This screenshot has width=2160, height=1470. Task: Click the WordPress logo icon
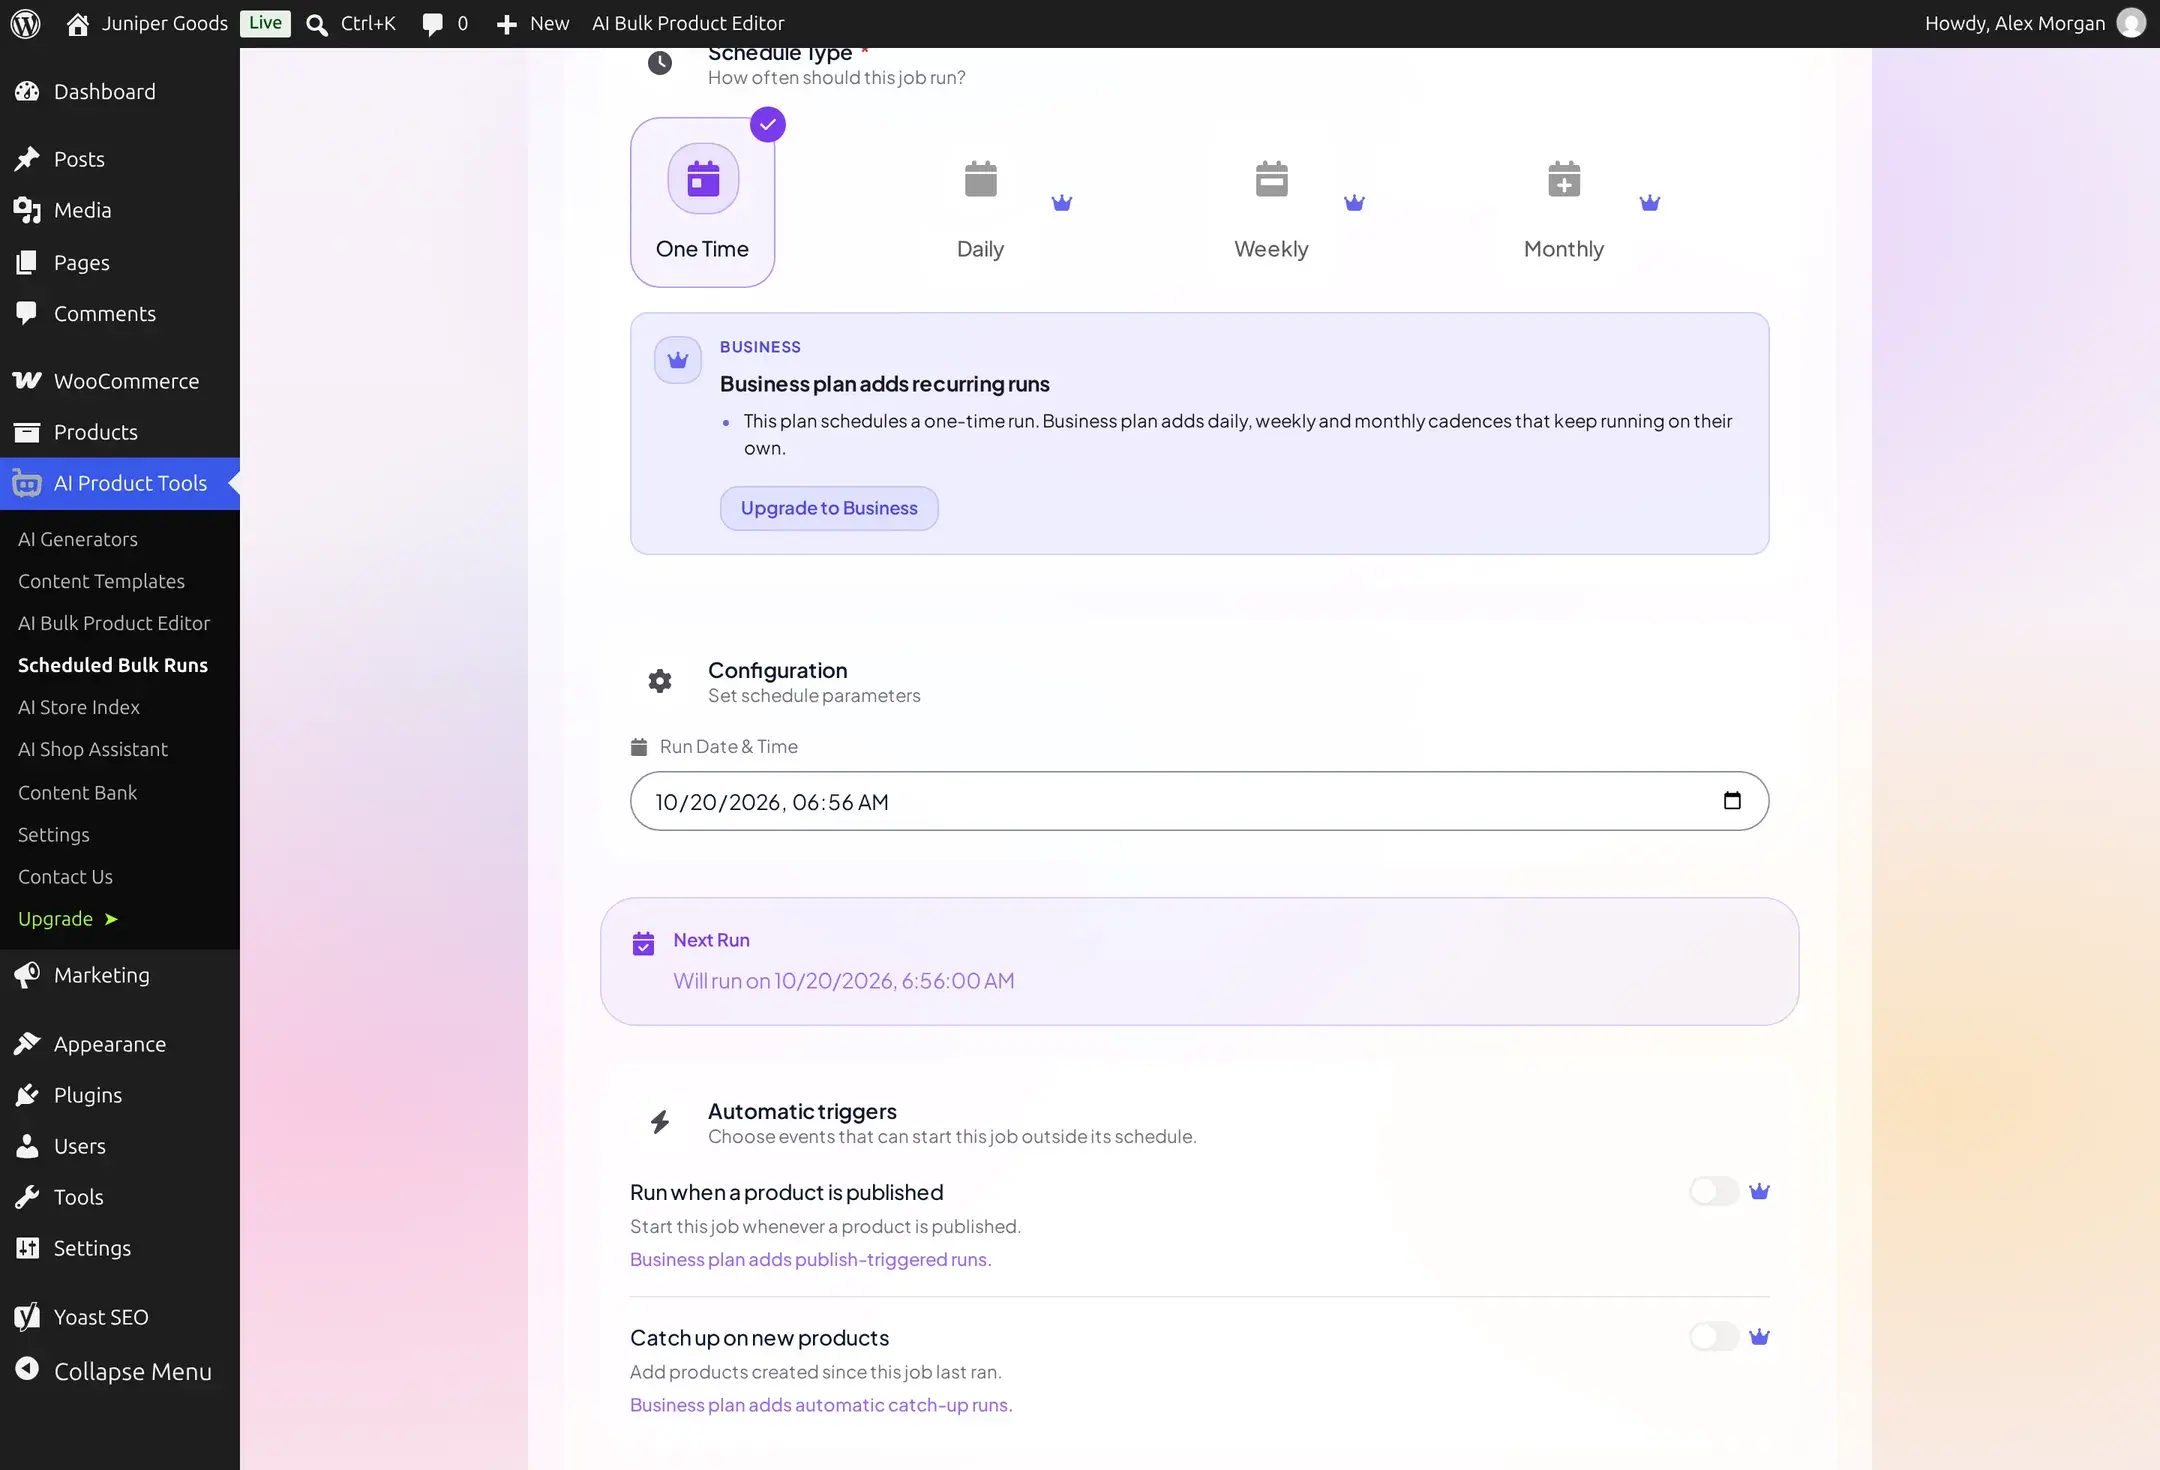click(25, 23)
